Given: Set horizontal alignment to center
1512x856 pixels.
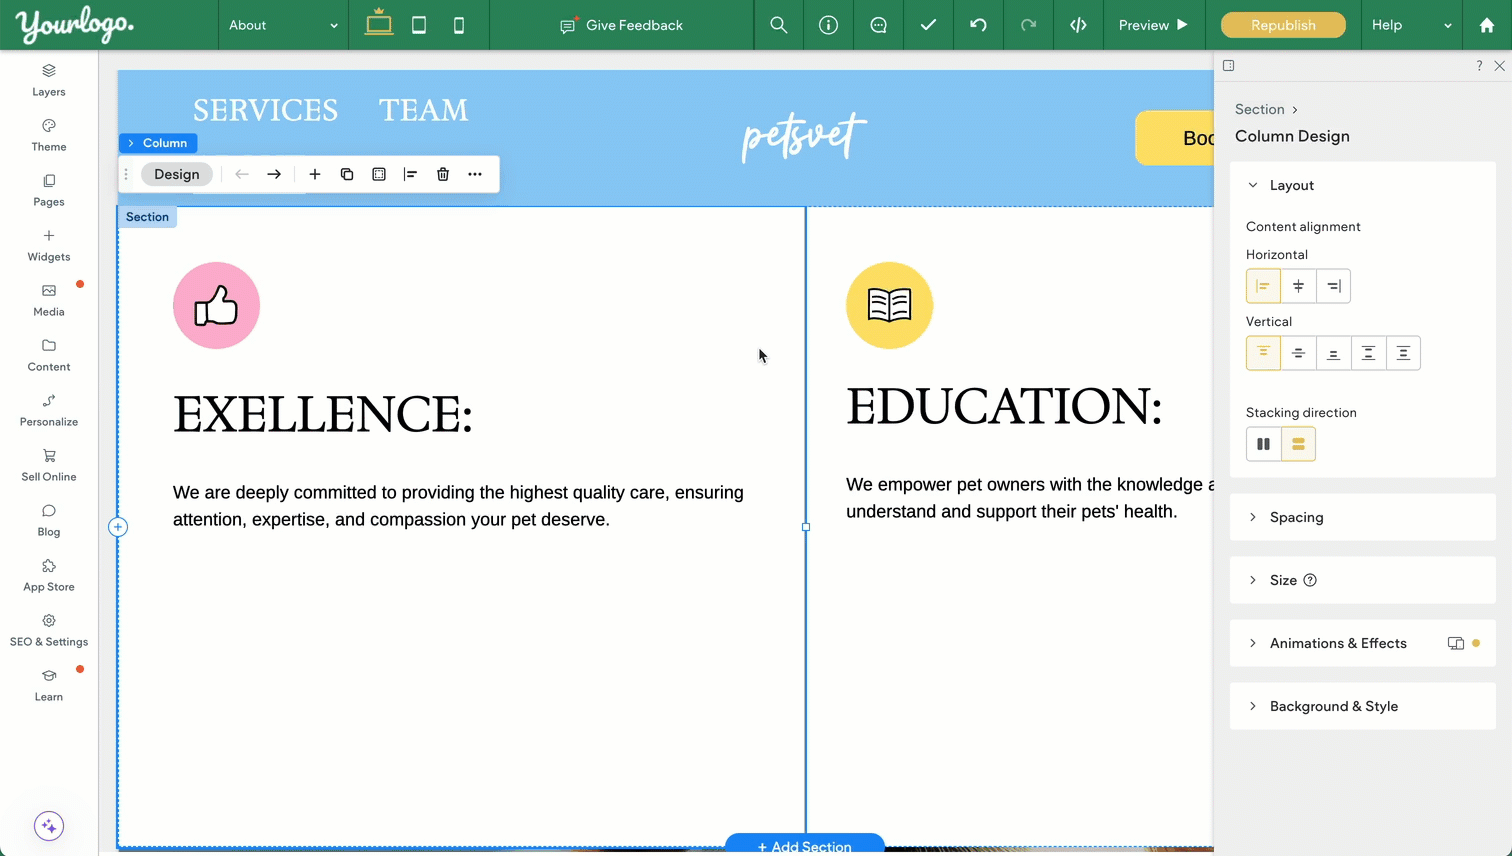Looking at the screenshot, I should 1298,286.
